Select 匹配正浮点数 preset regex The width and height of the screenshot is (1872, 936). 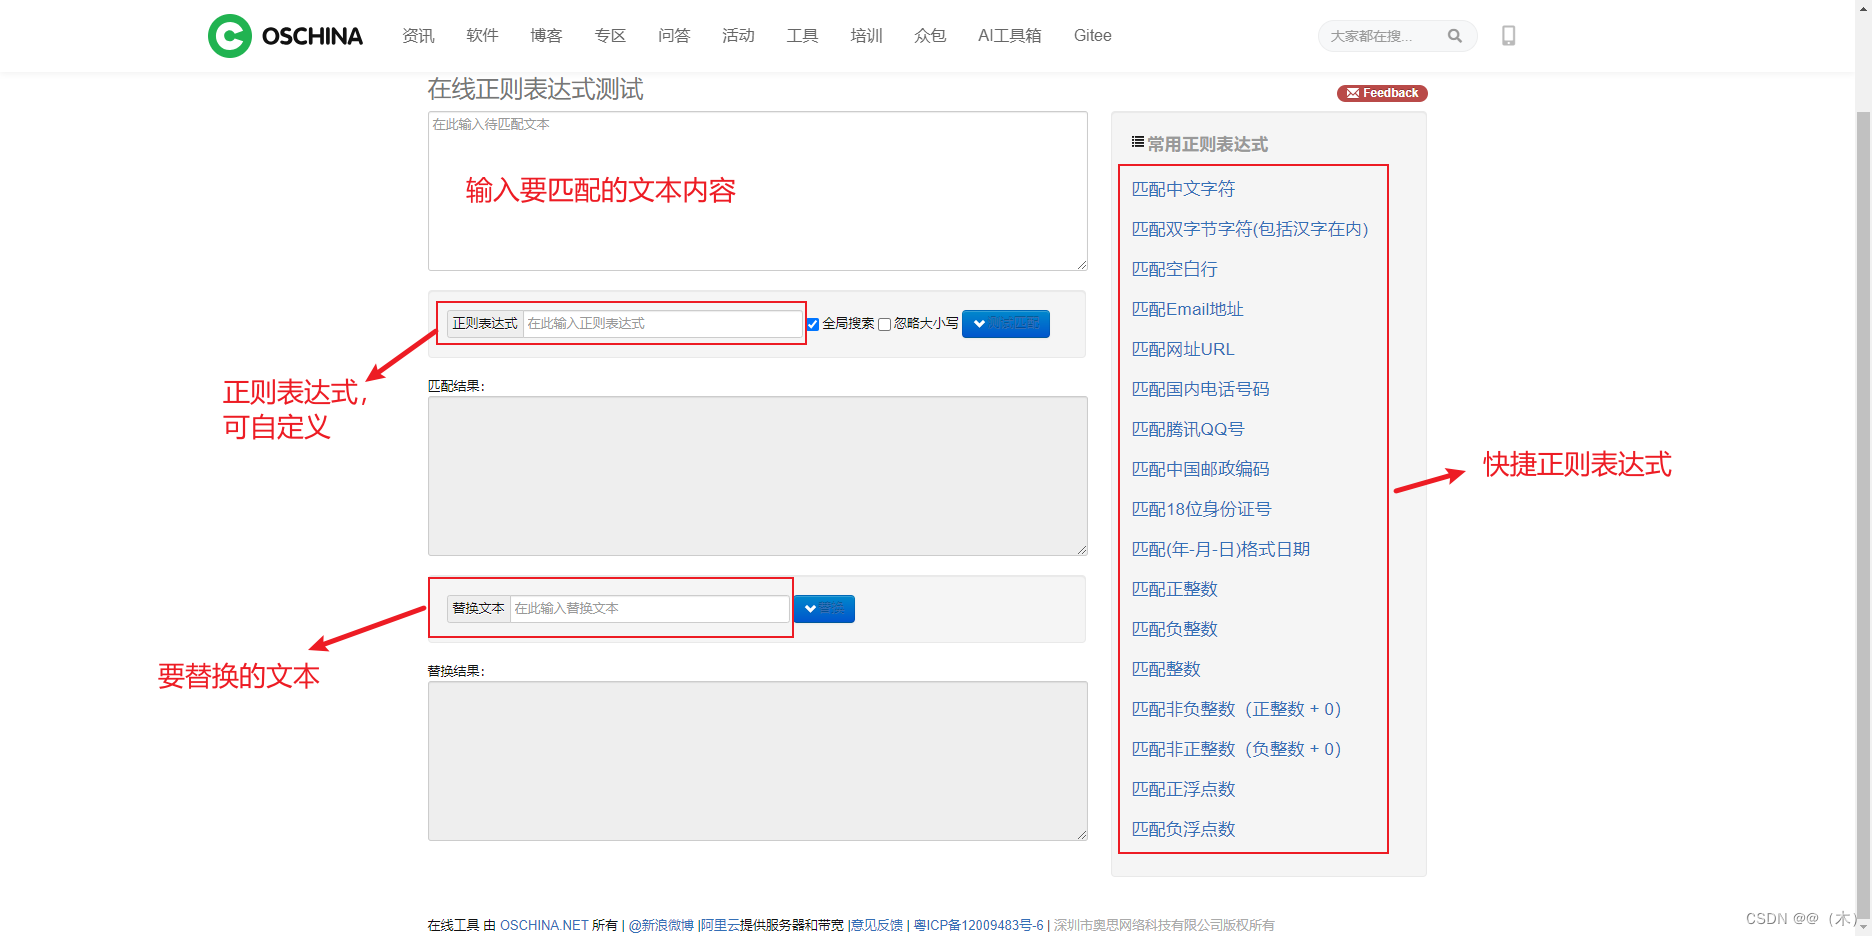click(x=1183, y=789)
